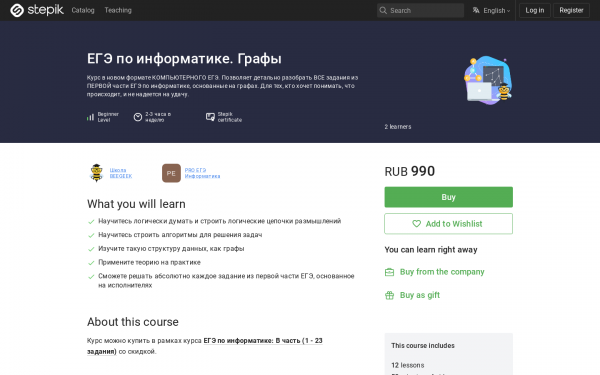
Task: Open the Buy from the company link
Action: (x=442, y=272)
